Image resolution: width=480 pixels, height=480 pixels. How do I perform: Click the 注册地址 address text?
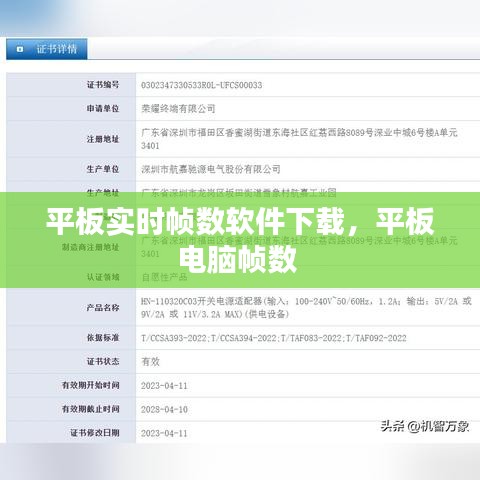point(299,139)
